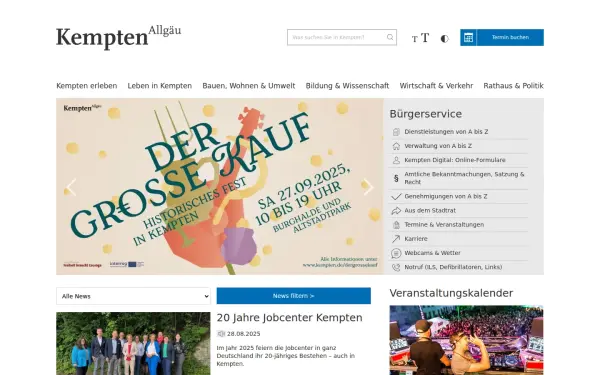Open Der Grosse Kauf banner image
Screen dimensions: 600x375
pos(220,186)
